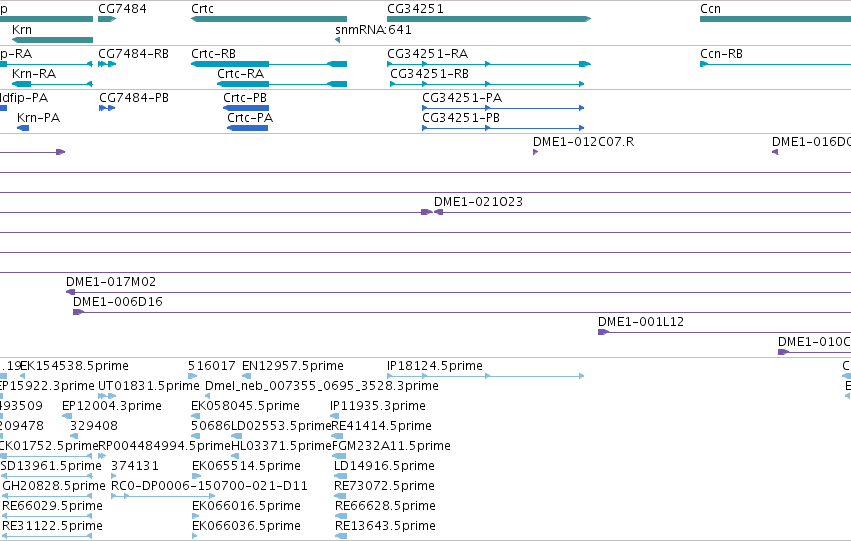Select the Crtc gene bar
The width and height of the screenshot is (851, 541).
coord(269,19)
